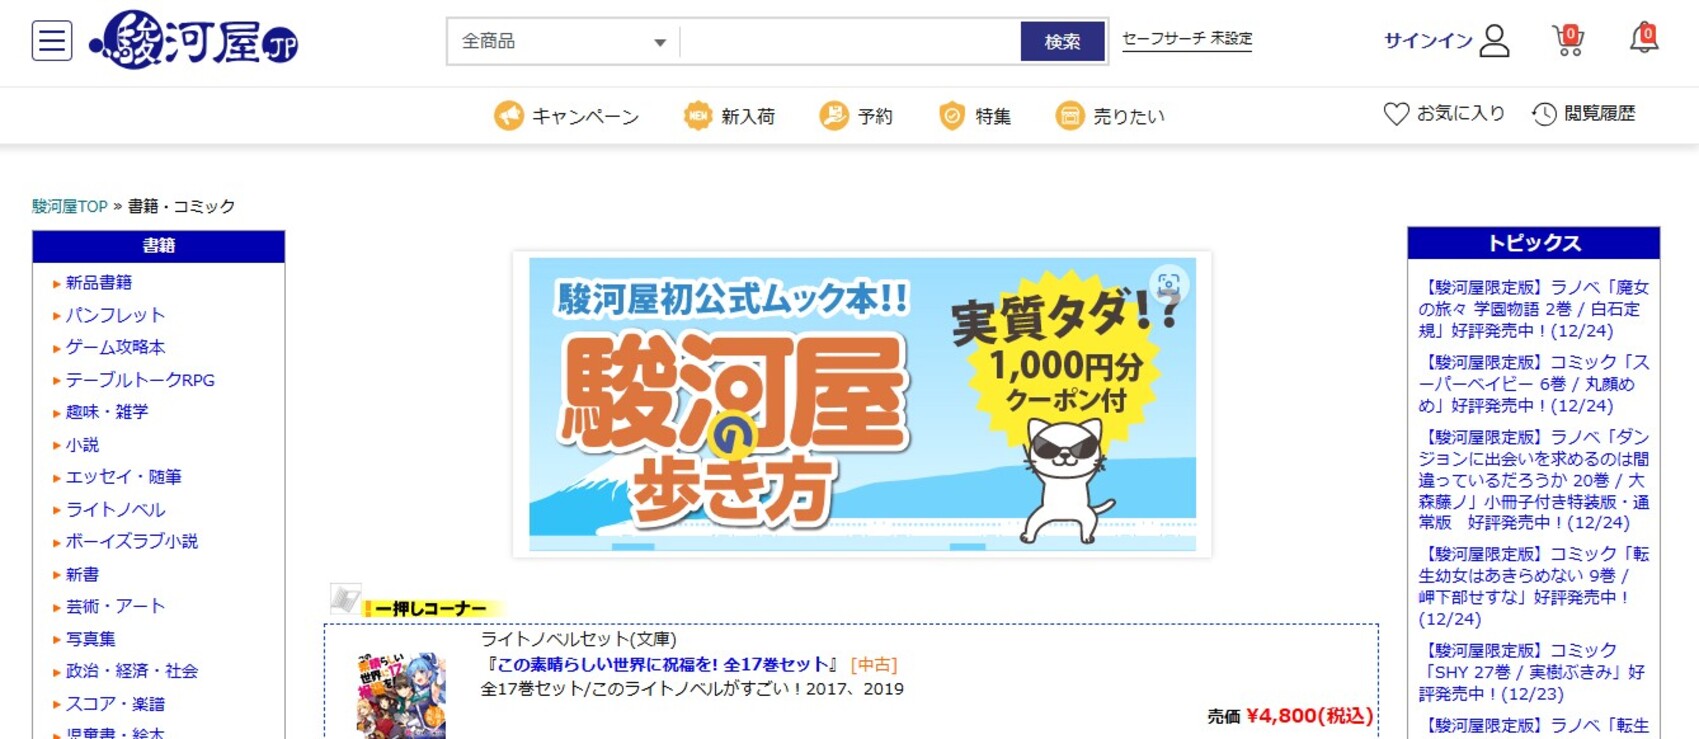Open ゲーム攻略本 category in sidebar
Image resolution: width=1699 pixels, height=739 pixels.
115,347
